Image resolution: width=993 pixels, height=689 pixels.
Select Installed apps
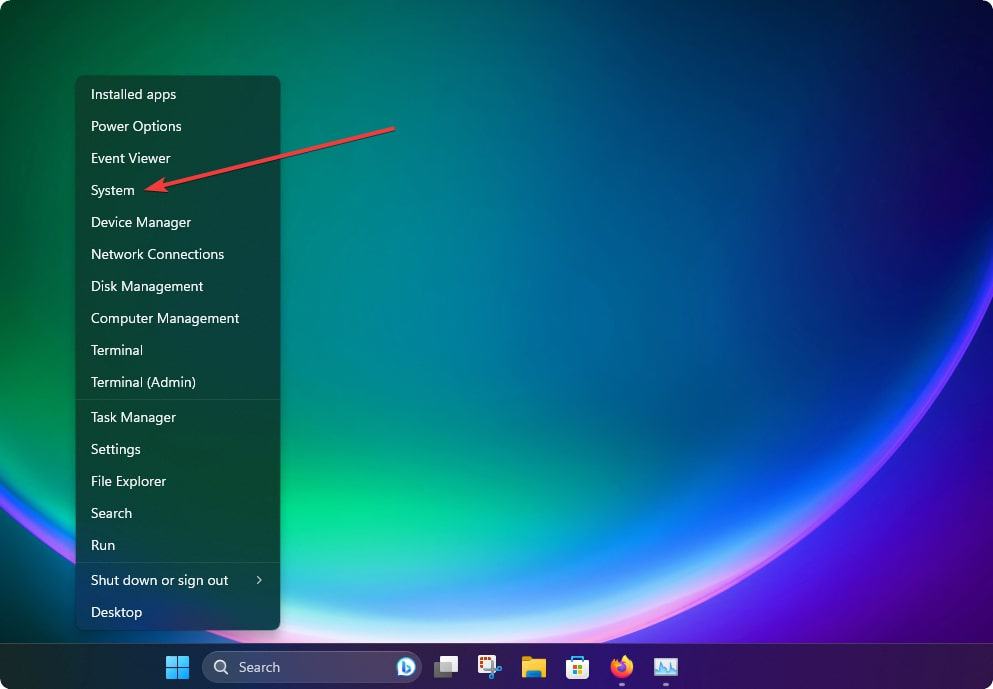[132, 94]
